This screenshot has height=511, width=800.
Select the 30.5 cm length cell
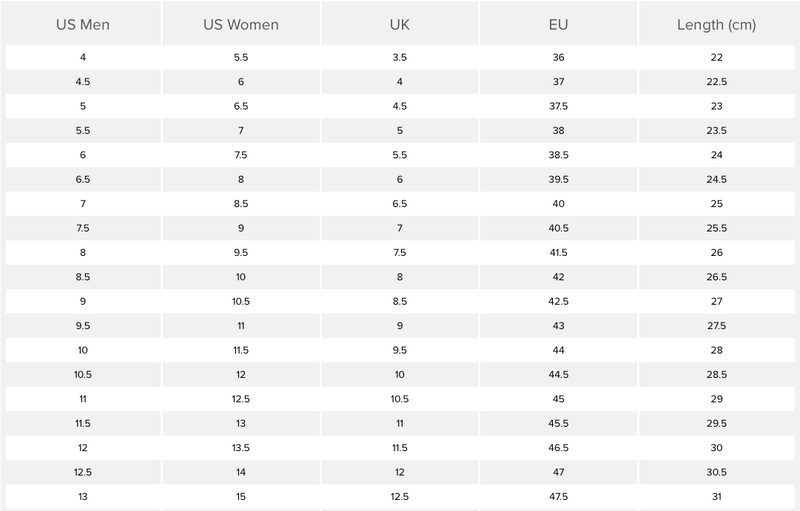click(x=716, y=471)
